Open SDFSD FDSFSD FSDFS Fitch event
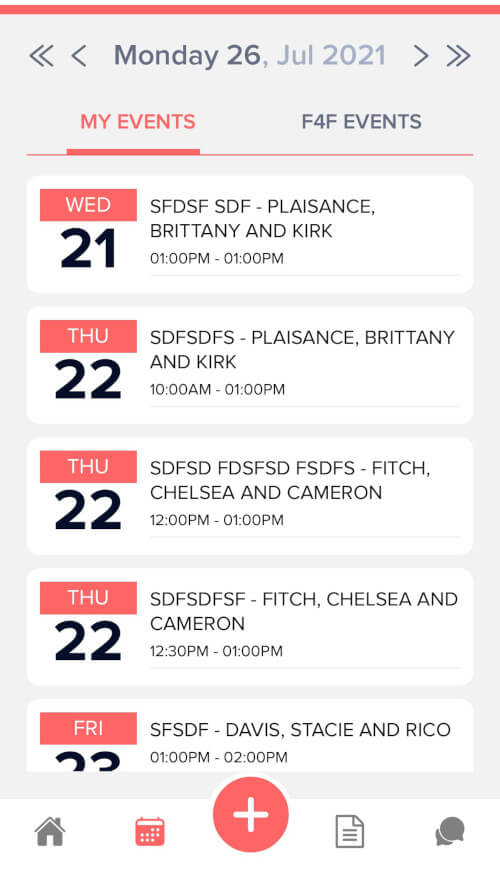 (x=250, y=496)
